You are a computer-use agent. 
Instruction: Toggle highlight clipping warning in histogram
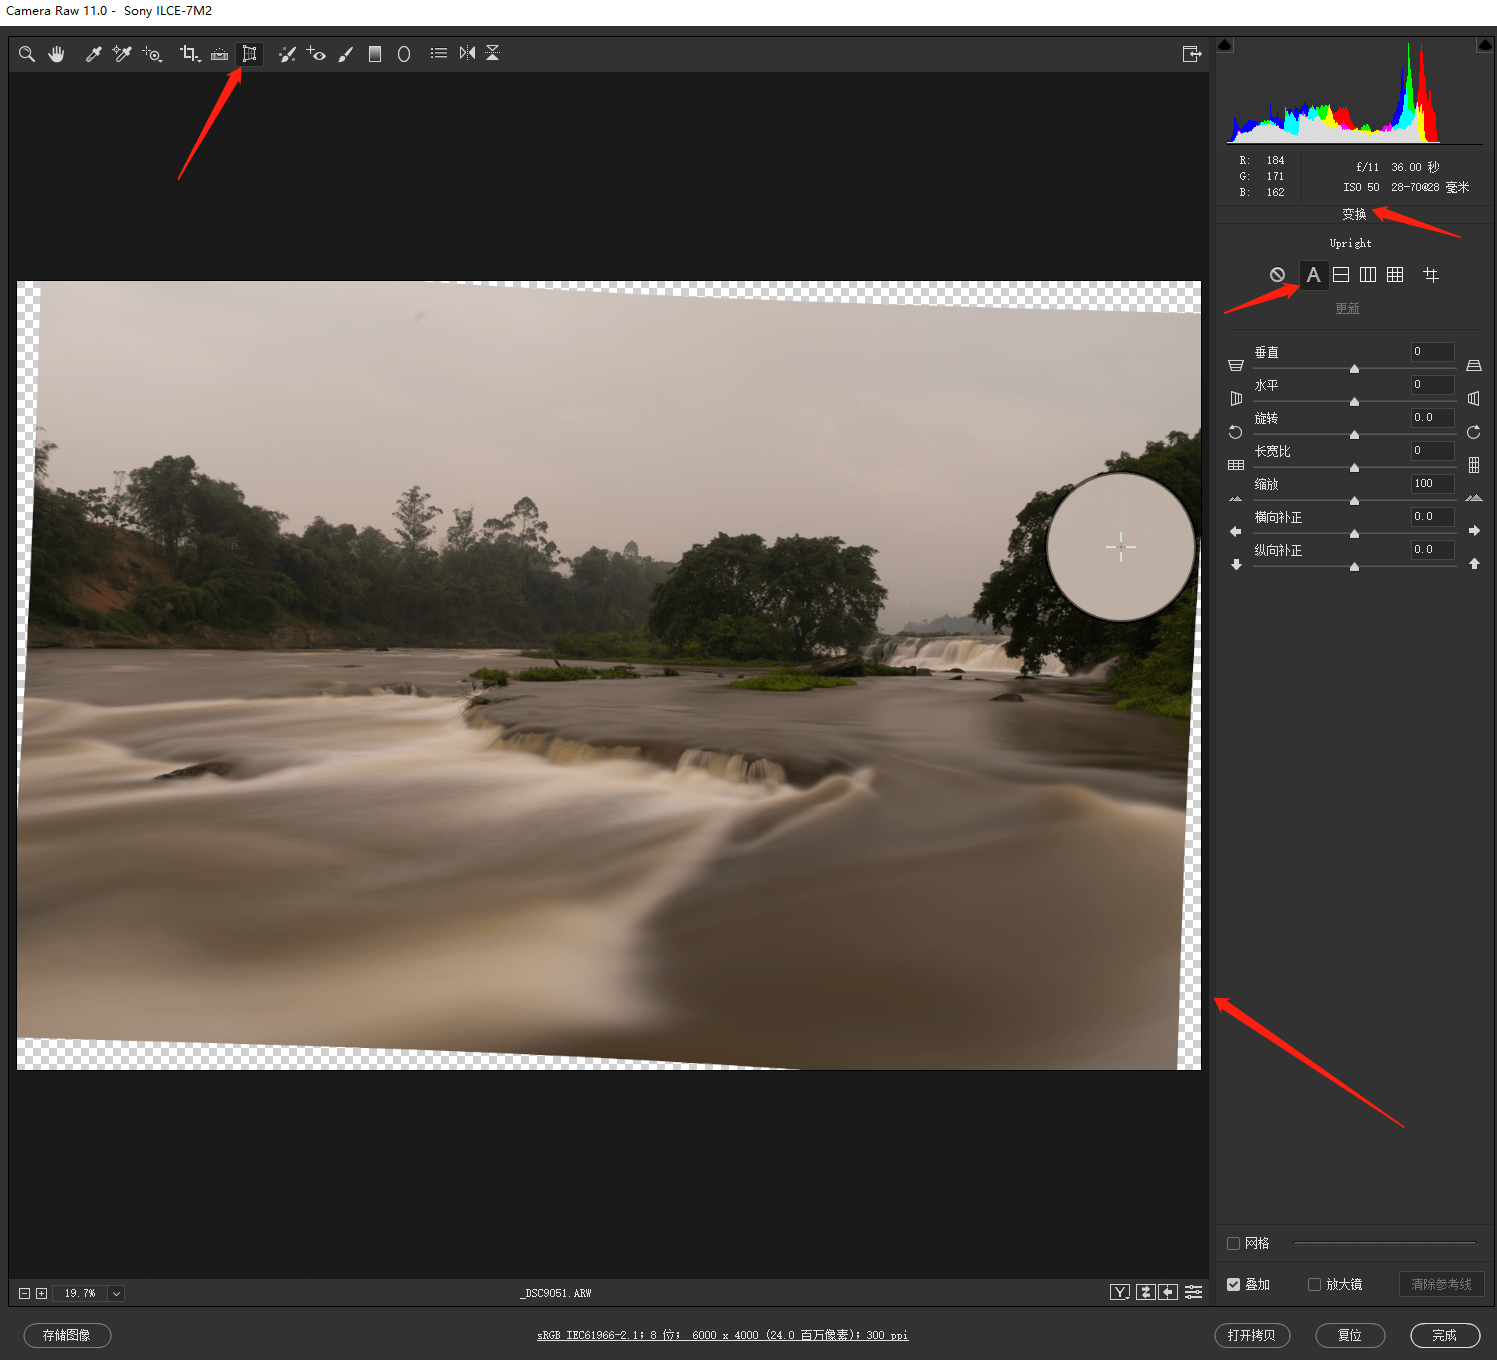click(x=1485, y=45)
